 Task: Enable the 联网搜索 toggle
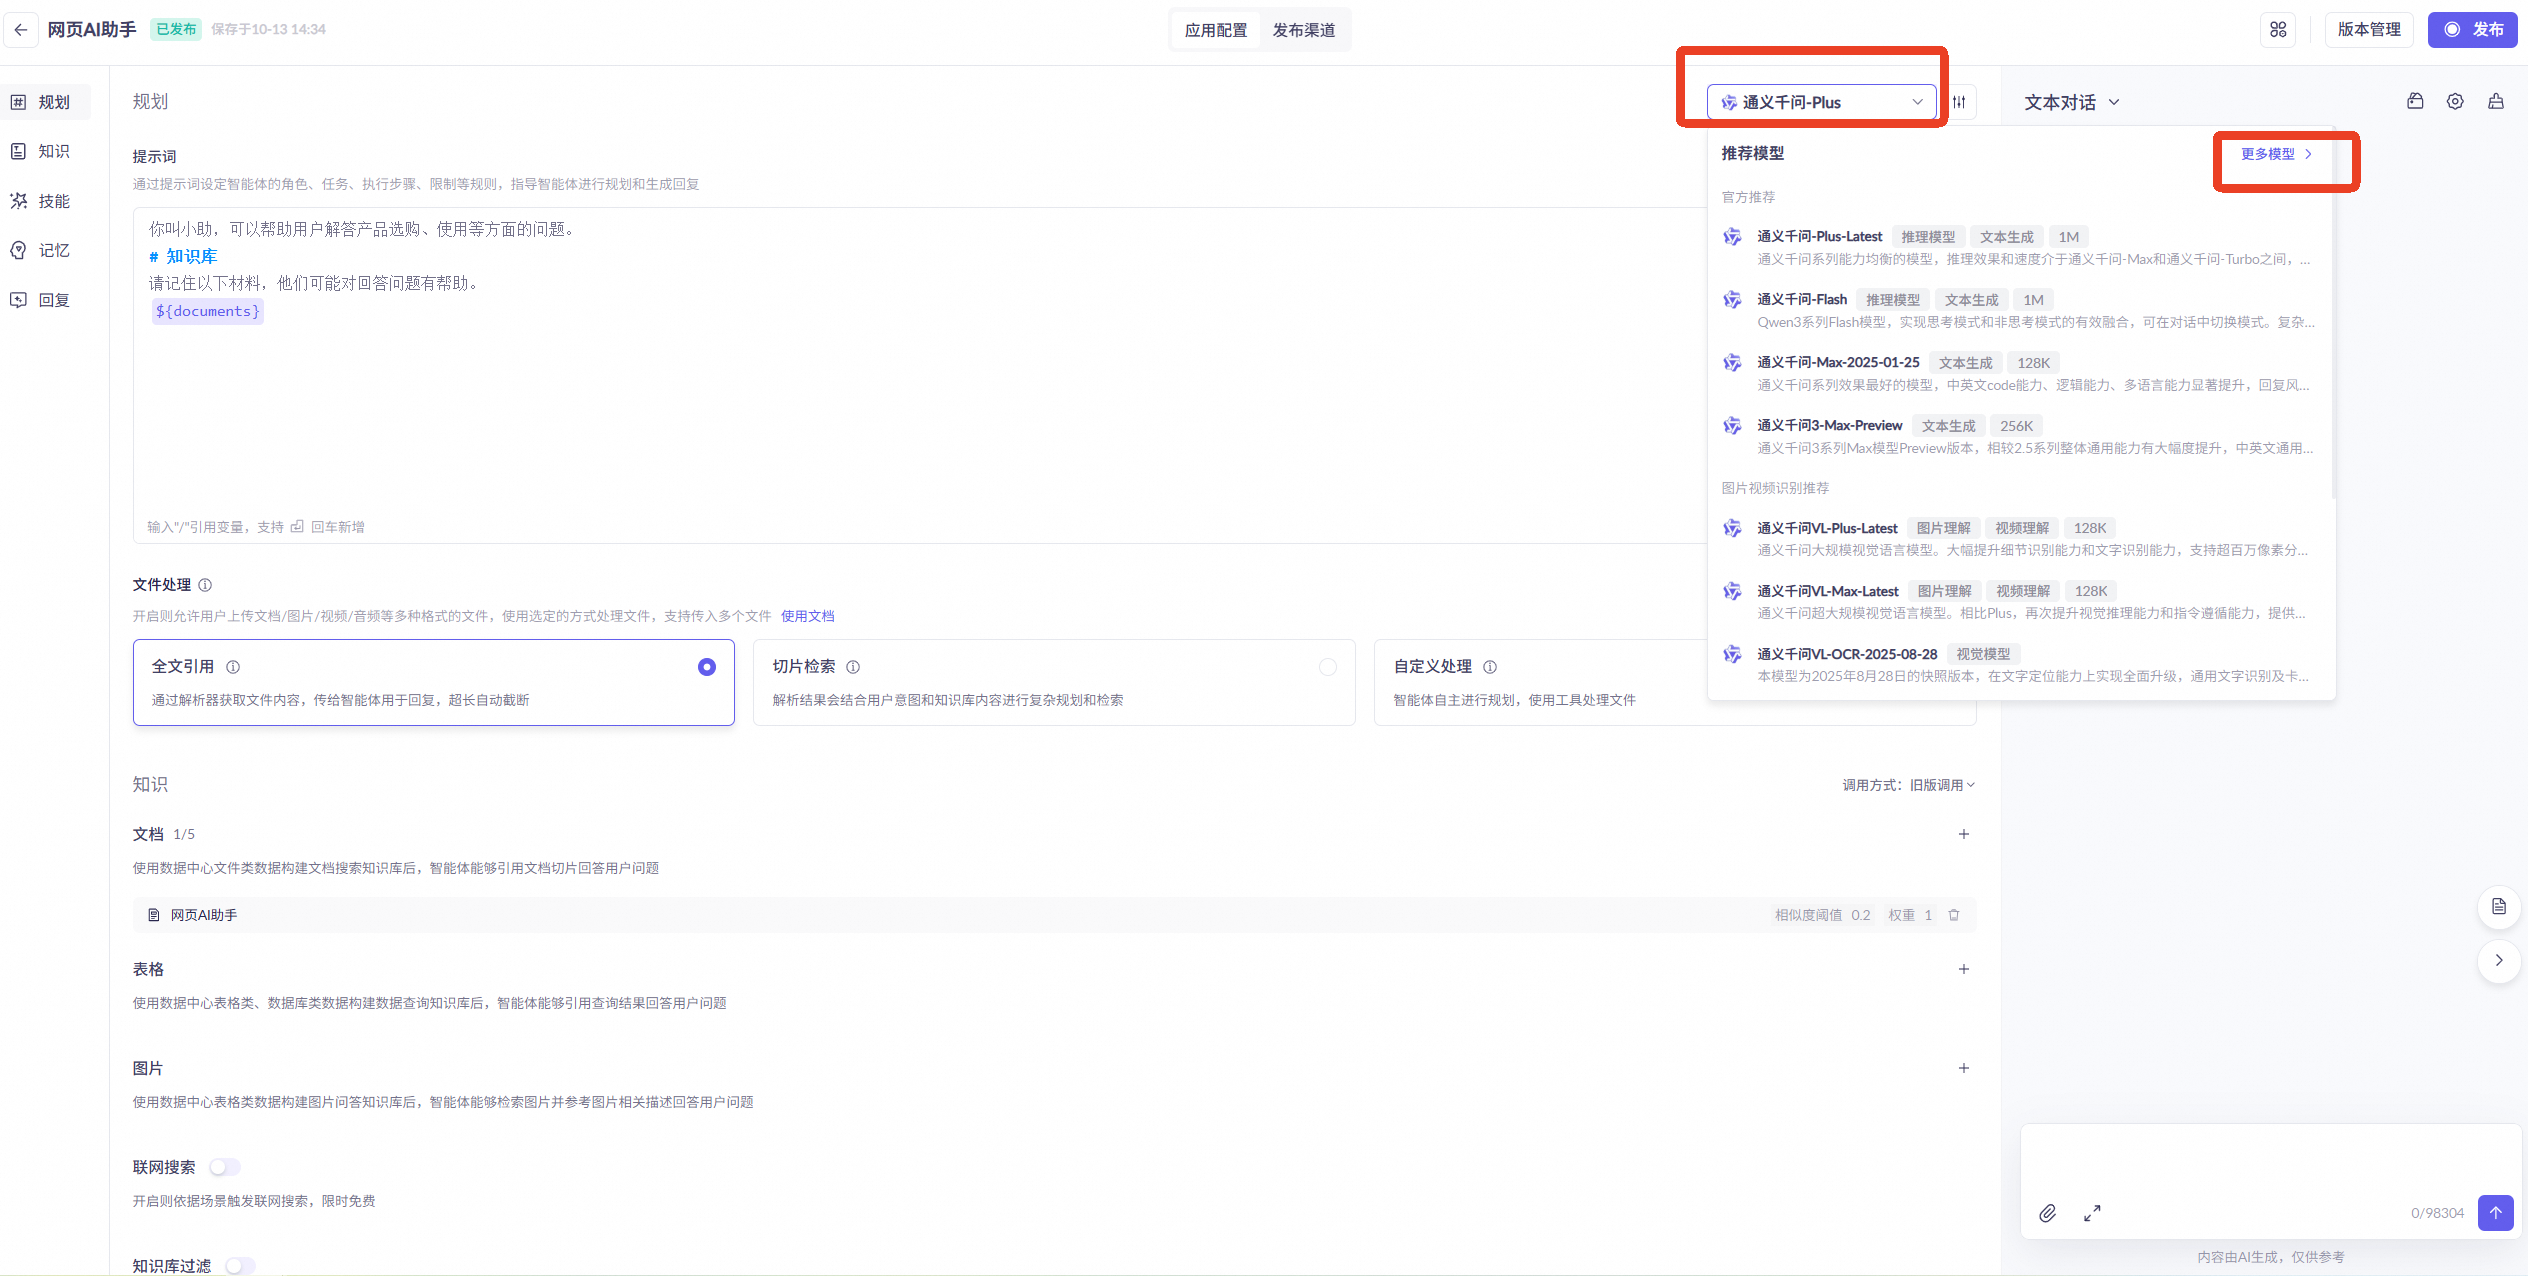click(x=225, y=1167)
